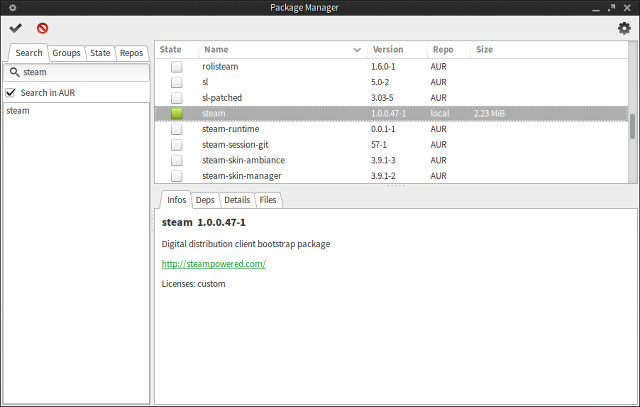Screen dimensions: 640x407
Task: Select the highlighted steam package name
Action: [x=213, y=113]
